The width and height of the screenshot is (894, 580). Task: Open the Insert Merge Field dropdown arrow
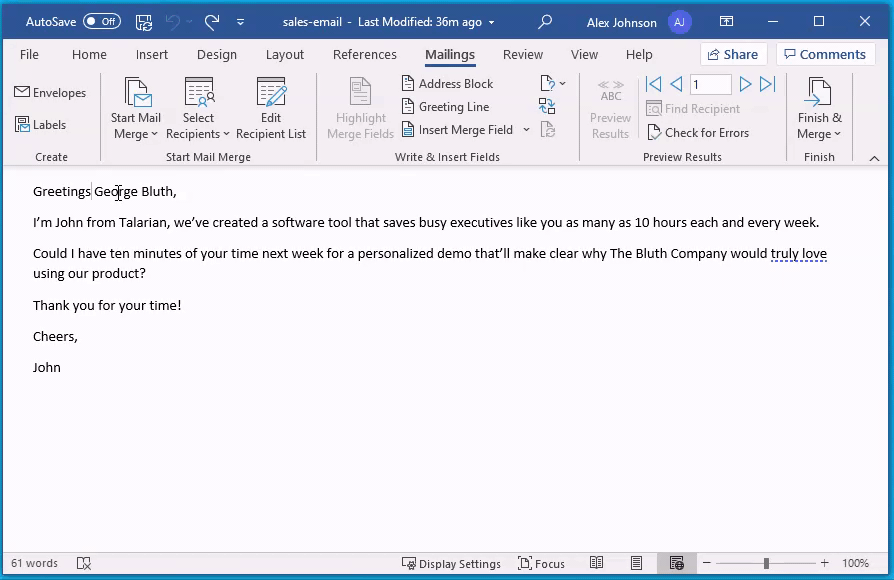tap(527, 129)
